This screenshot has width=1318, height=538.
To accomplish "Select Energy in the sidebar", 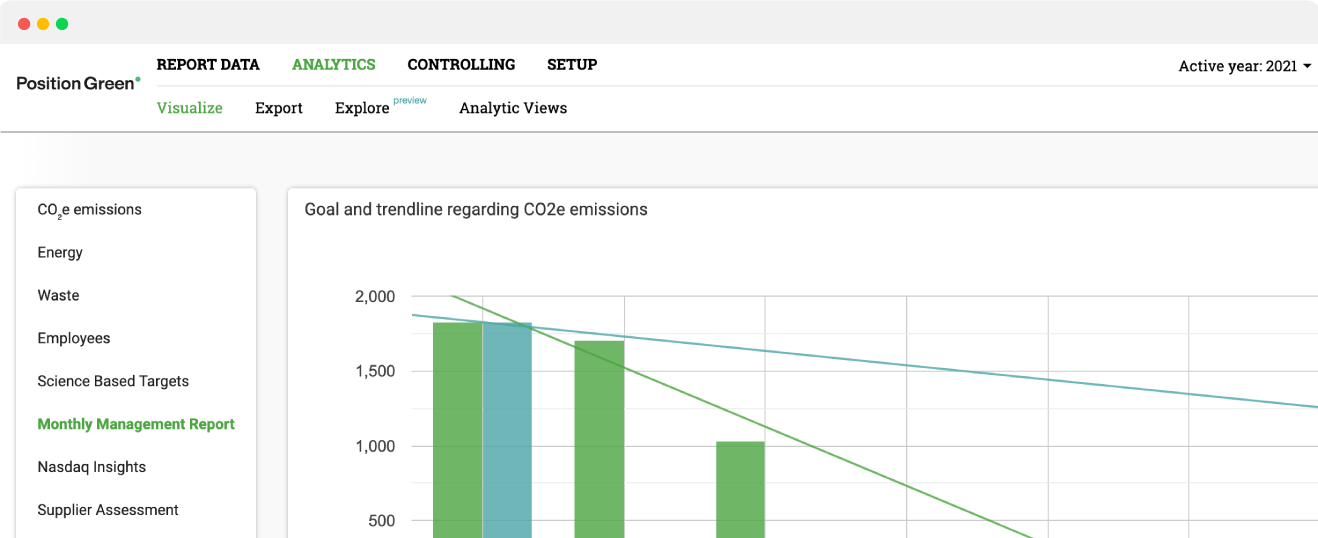I will [x=60, y=253].
